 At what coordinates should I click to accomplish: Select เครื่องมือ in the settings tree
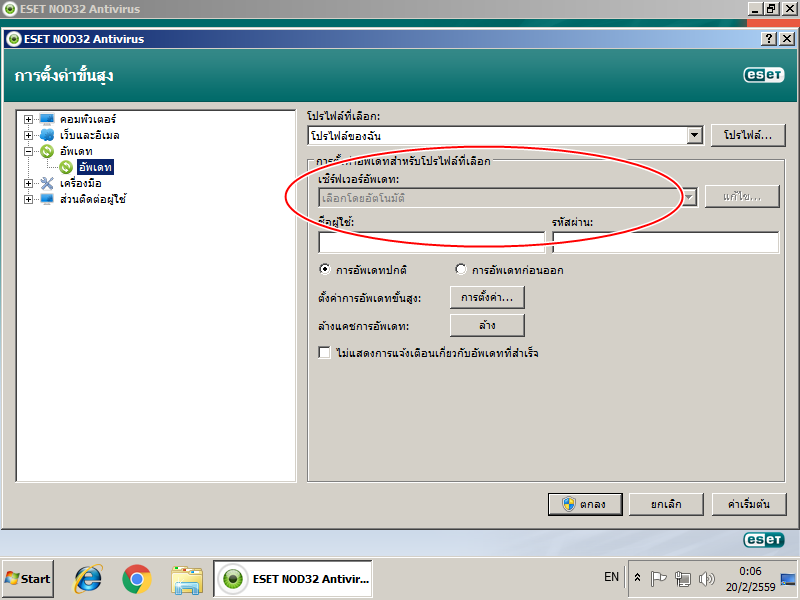[81, 183]
